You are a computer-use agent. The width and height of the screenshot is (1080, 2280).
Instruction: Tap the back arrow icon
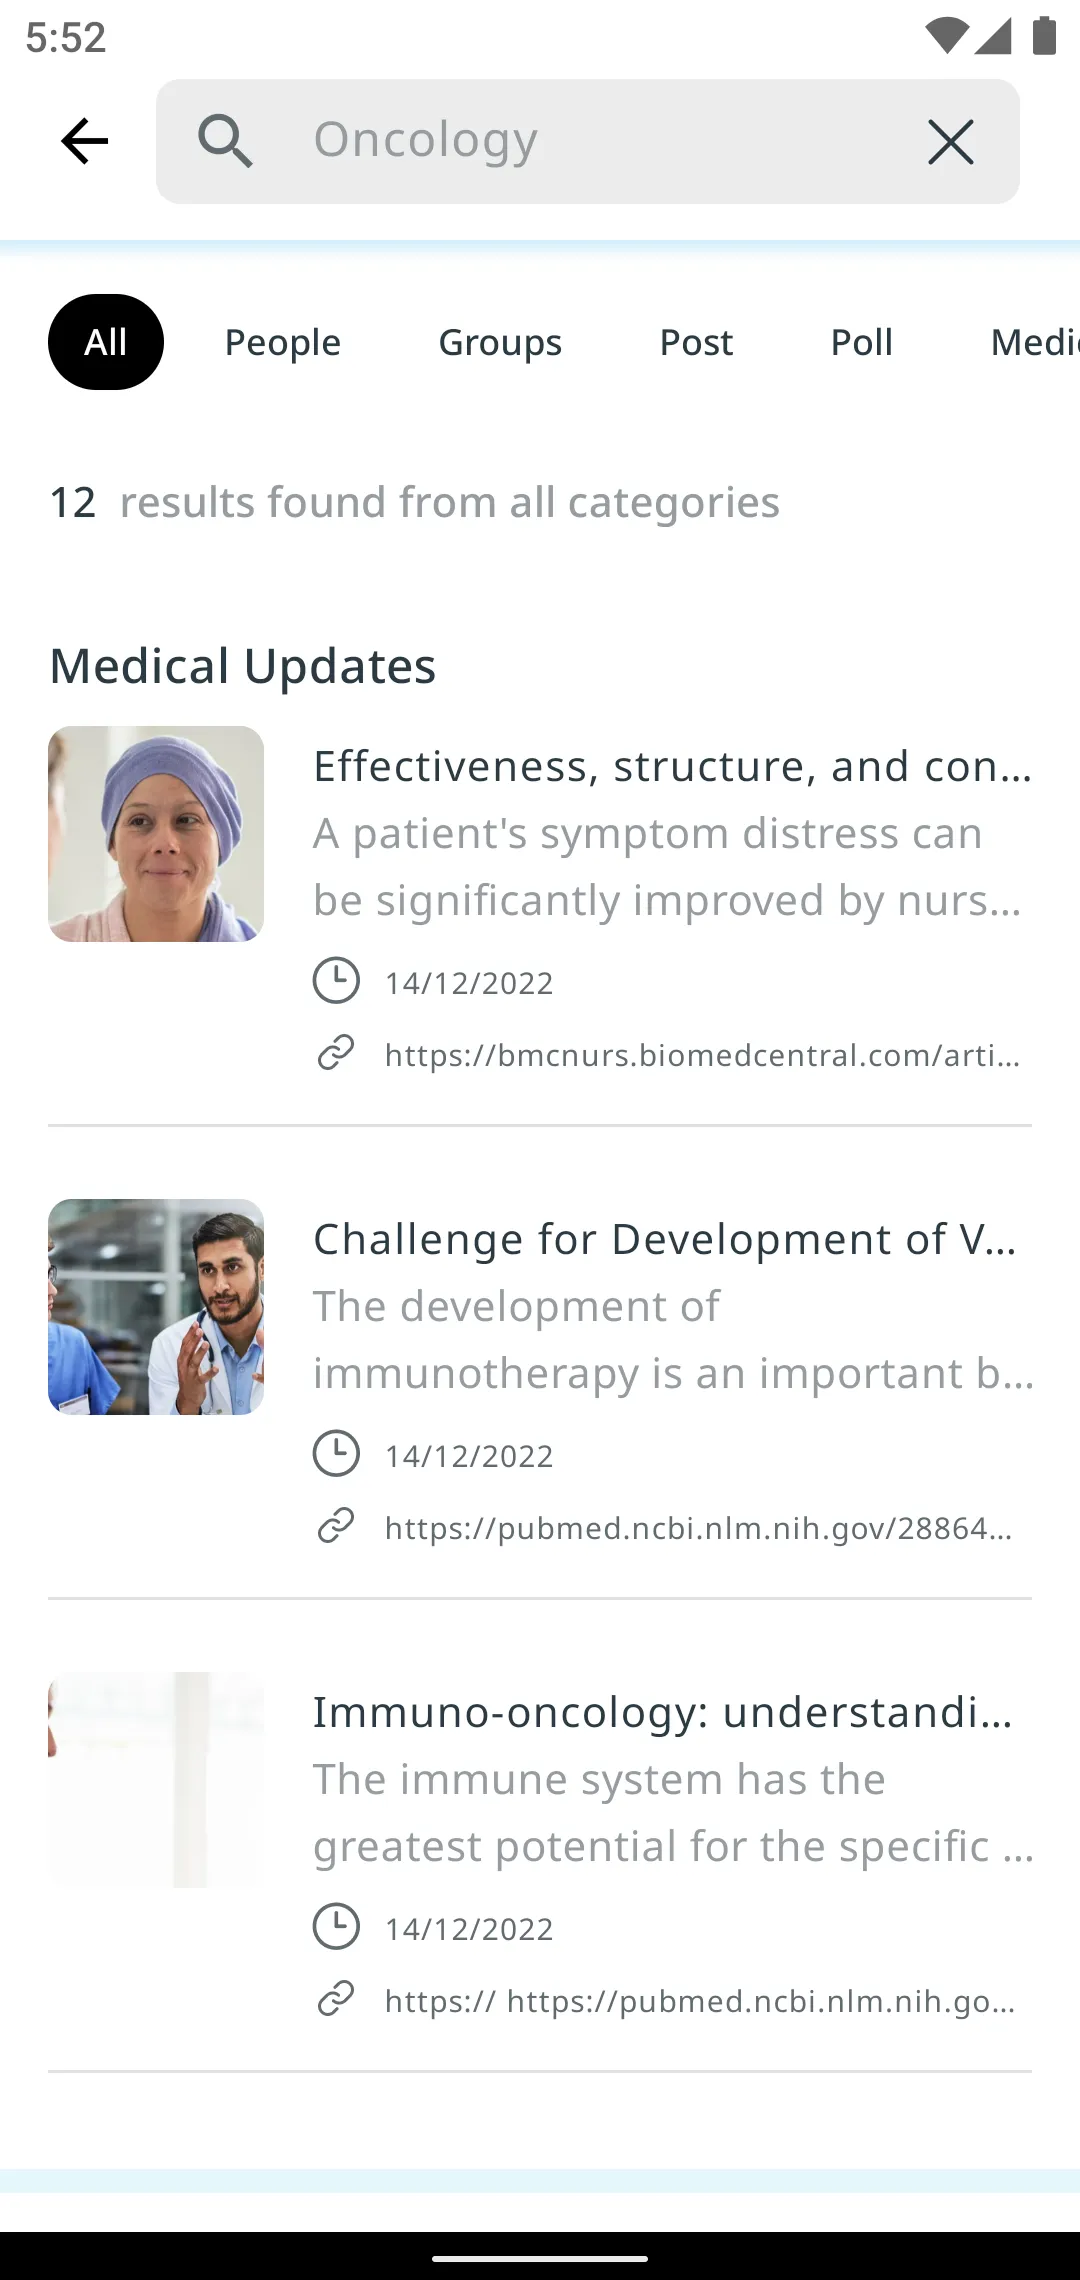click(84, 141)
